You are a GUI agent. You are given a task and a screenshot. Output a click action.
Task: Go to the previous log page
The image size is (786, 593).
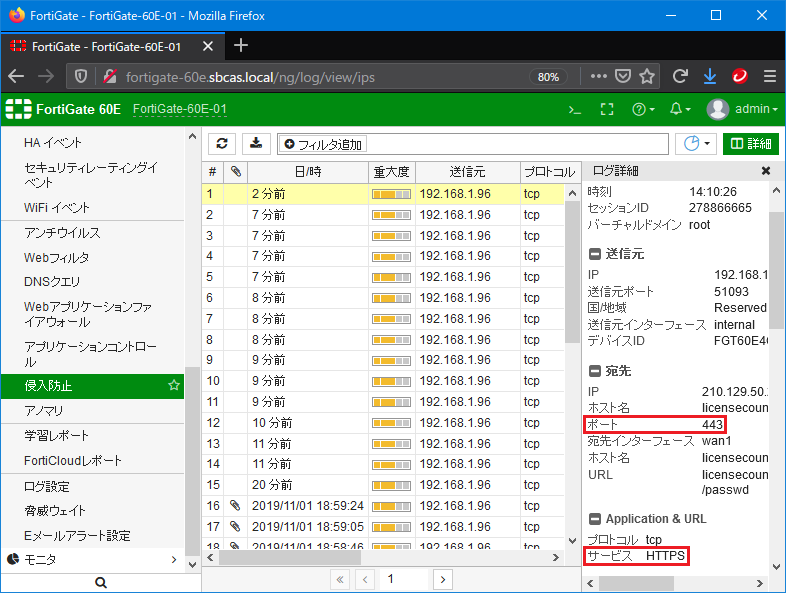coord(365,579)
